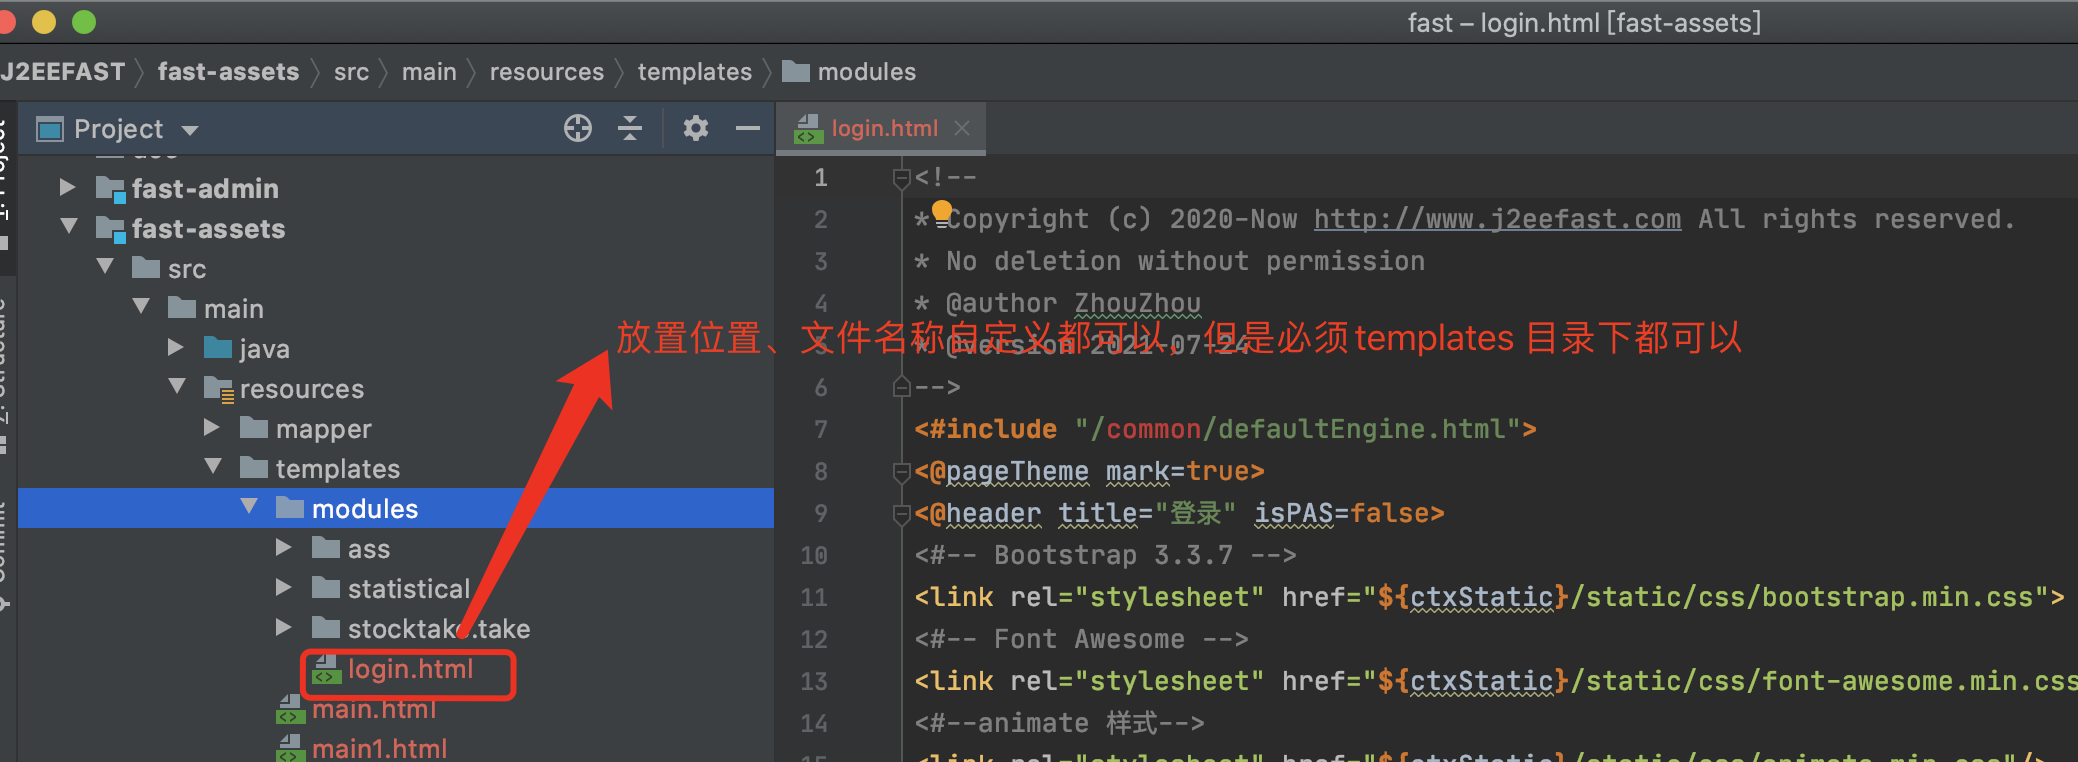Image resolution: width=2078 pixels, height=762 pixels.
Task: Close the login.html editor tab
Action: (x=962, y=128)
